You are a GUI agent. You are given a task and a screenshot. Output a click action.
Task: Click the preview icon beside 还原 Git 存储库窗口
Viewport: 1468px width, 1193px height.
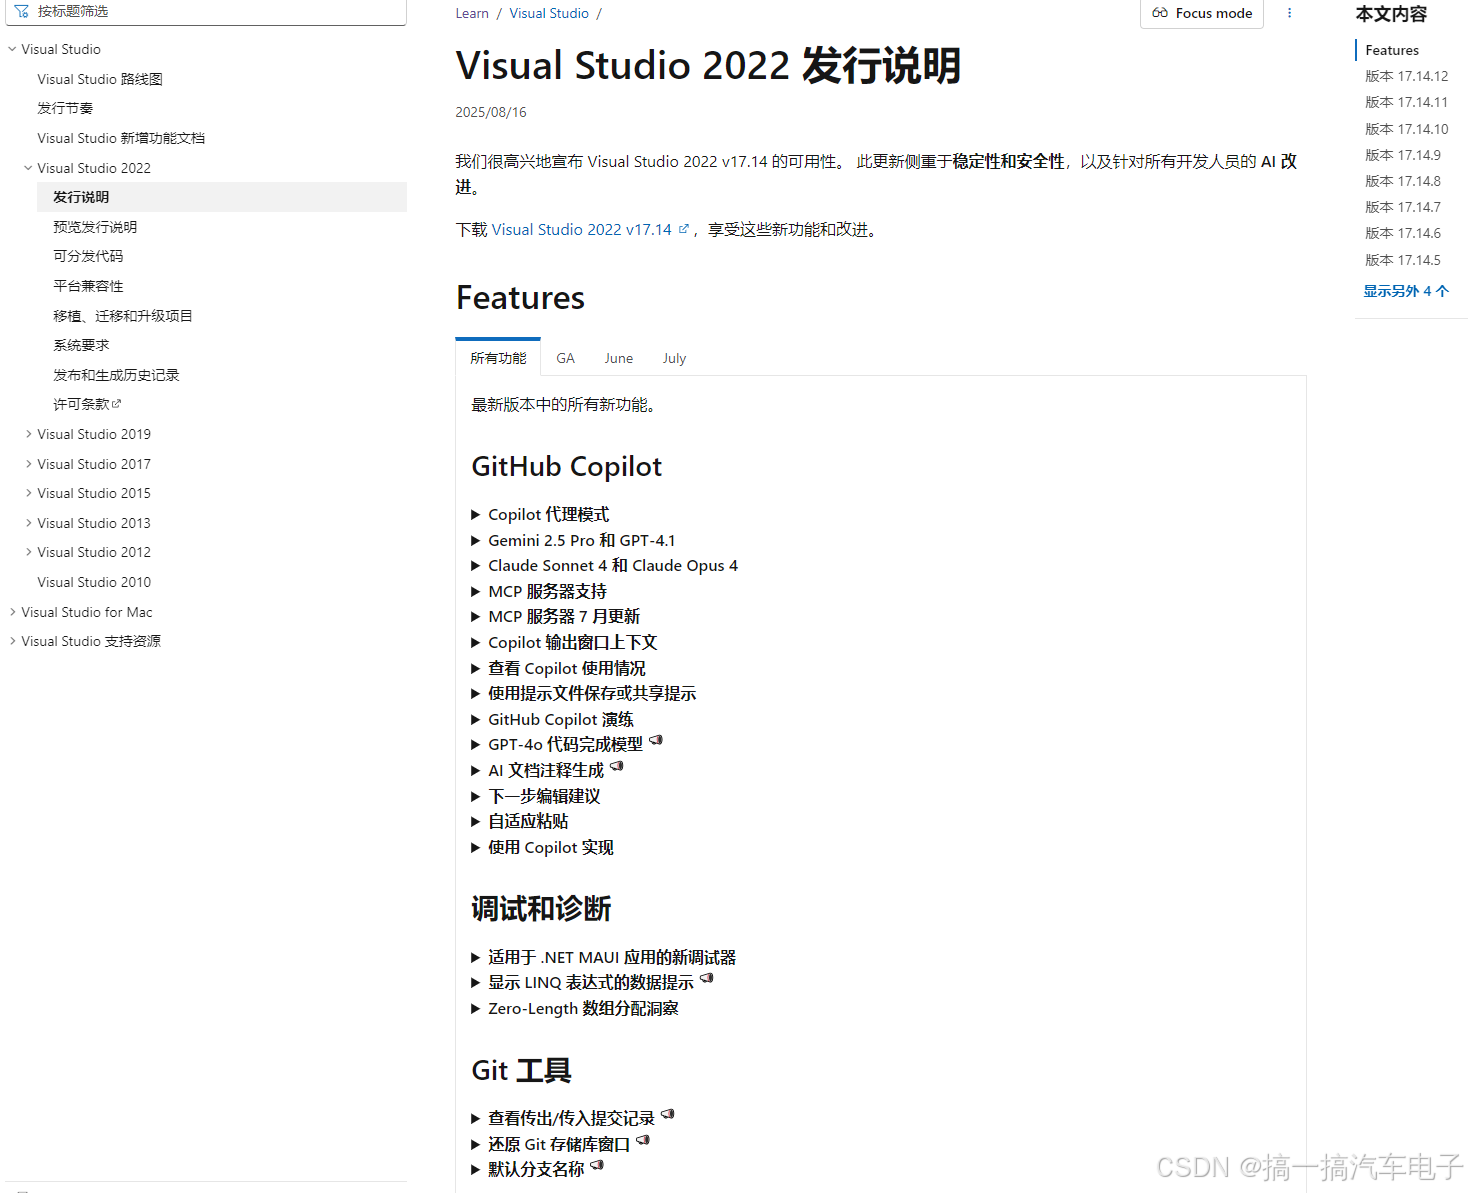(643, 1140)
